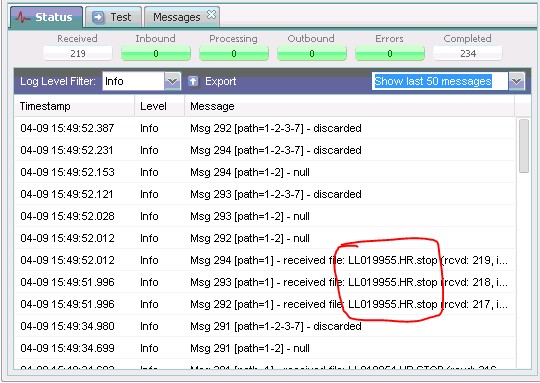Sort by the Message column header
This screenshot has width=540, height=383.
point(350,106)
